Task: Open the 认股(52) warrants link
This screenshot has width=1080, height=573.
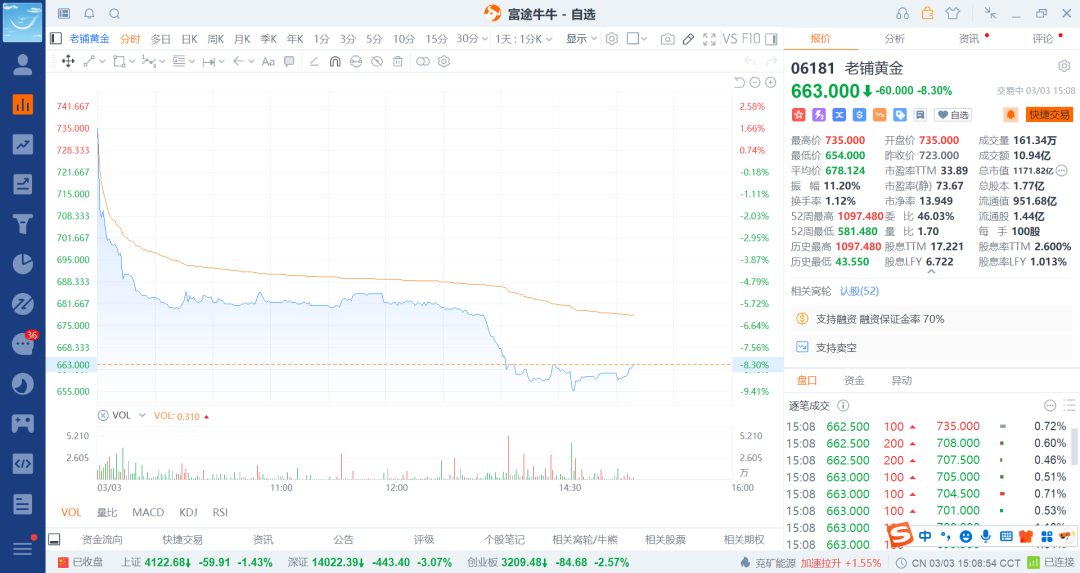Action: pos(859,291)
